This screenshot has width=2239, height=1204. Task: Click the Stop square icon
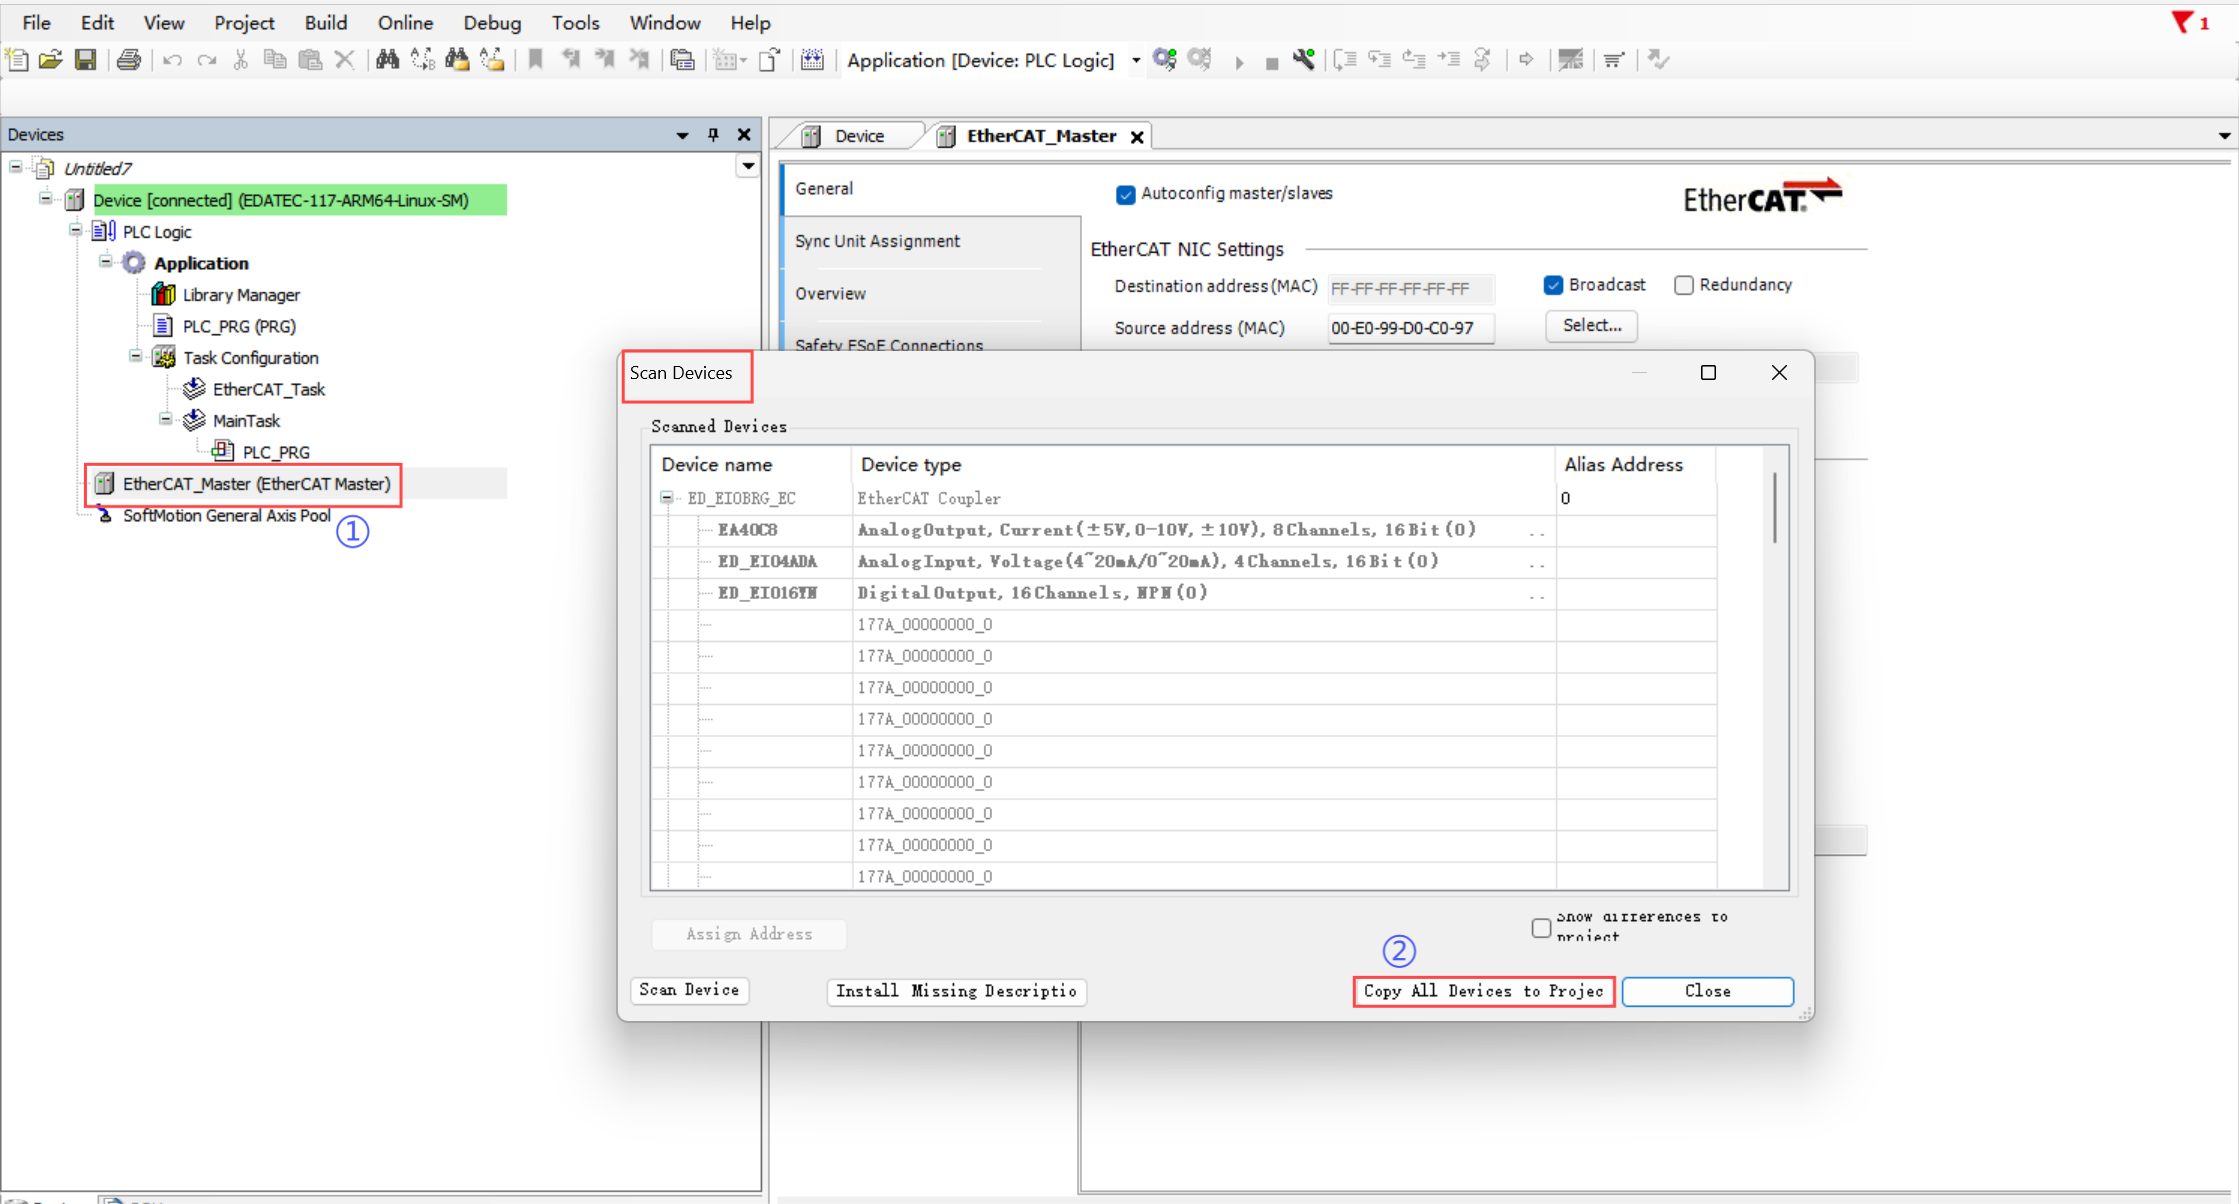coord(1272,63)
